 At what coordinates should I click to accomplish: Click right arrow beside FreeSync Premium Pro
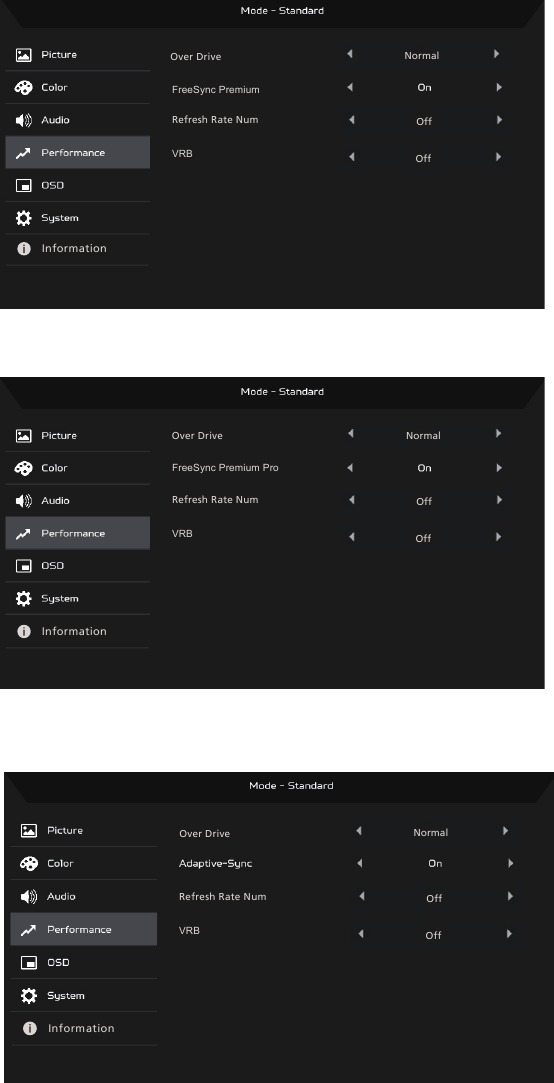[x=499, y=468]
